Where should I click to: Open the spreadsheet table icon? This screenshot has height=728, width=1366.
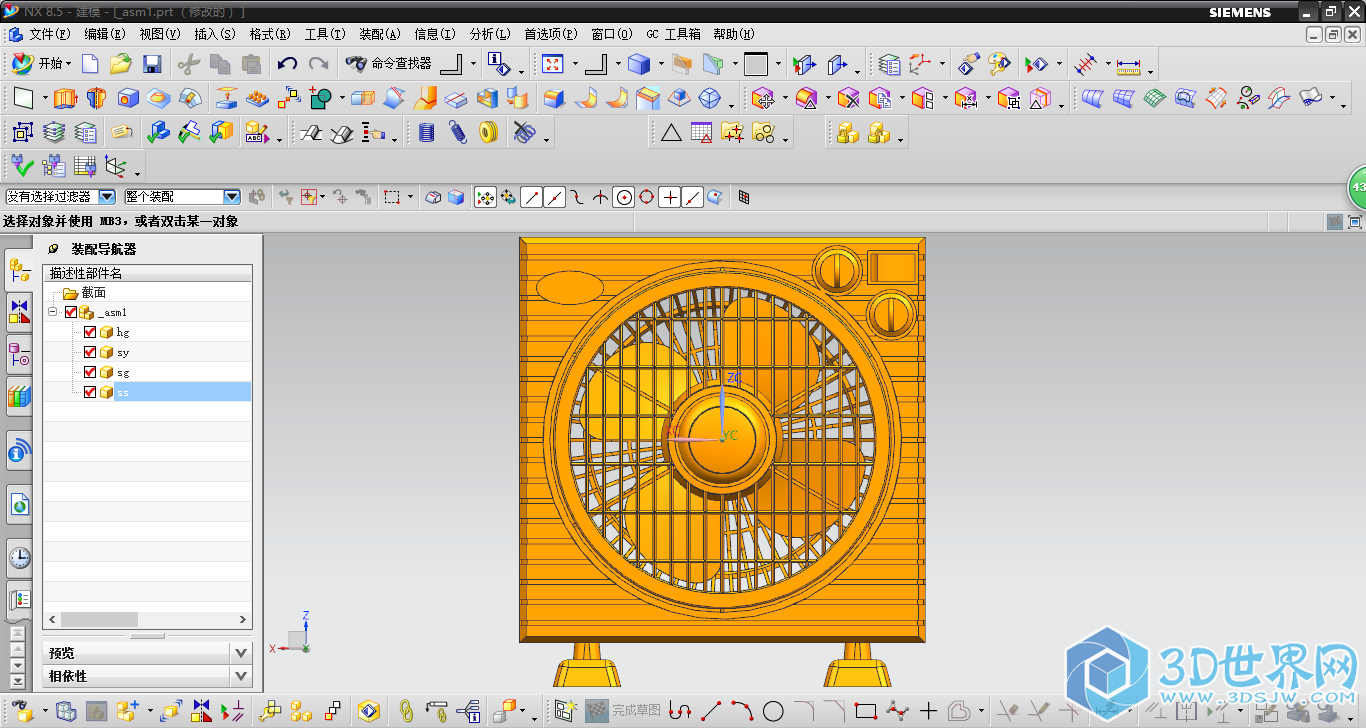coord(701,132)
